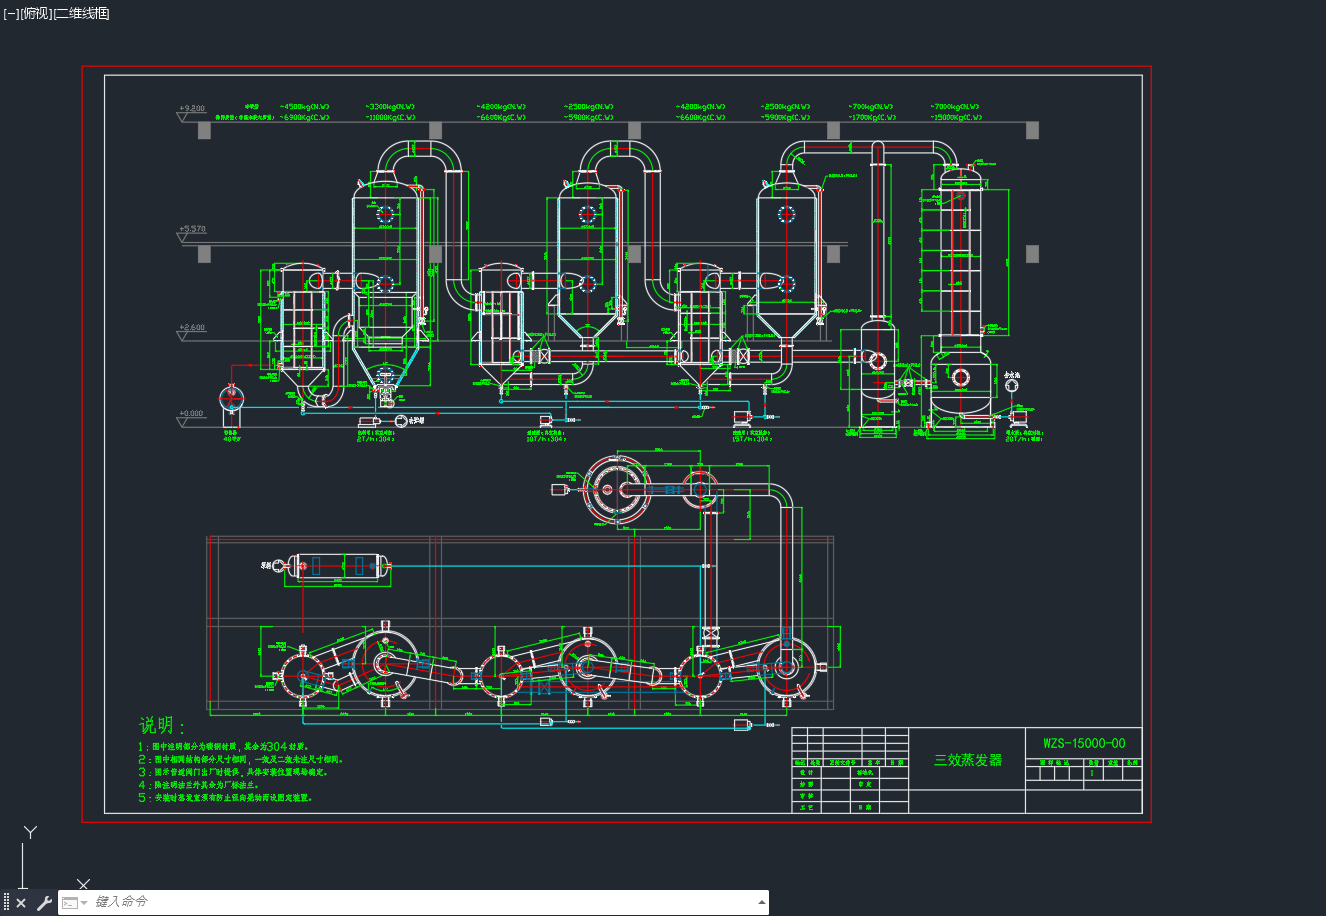Select the +5.570 elevation label
The height and width of the screenshot is (916, 1326).
pyautogui.click(x=192, y=229)
